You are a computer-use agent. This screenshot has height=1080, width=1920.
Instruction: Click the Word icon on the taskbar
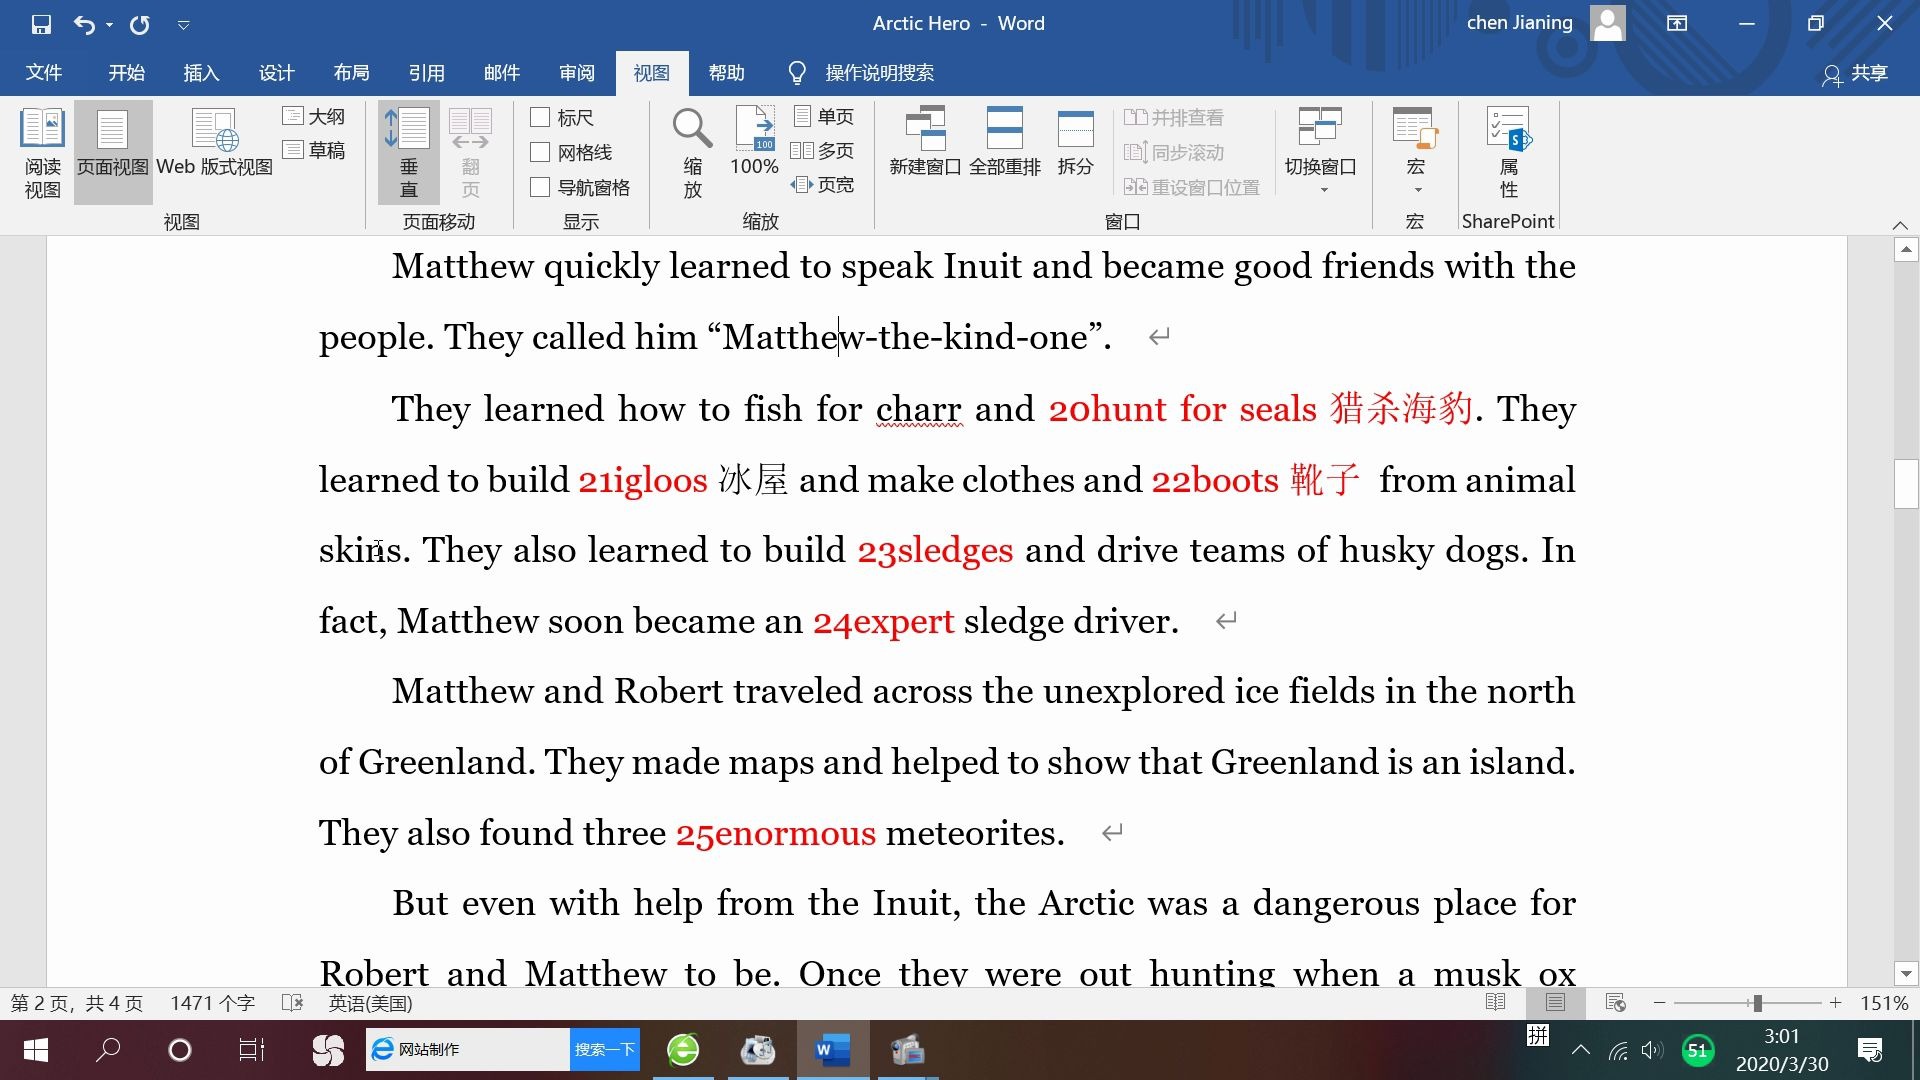click(832, 1050)
